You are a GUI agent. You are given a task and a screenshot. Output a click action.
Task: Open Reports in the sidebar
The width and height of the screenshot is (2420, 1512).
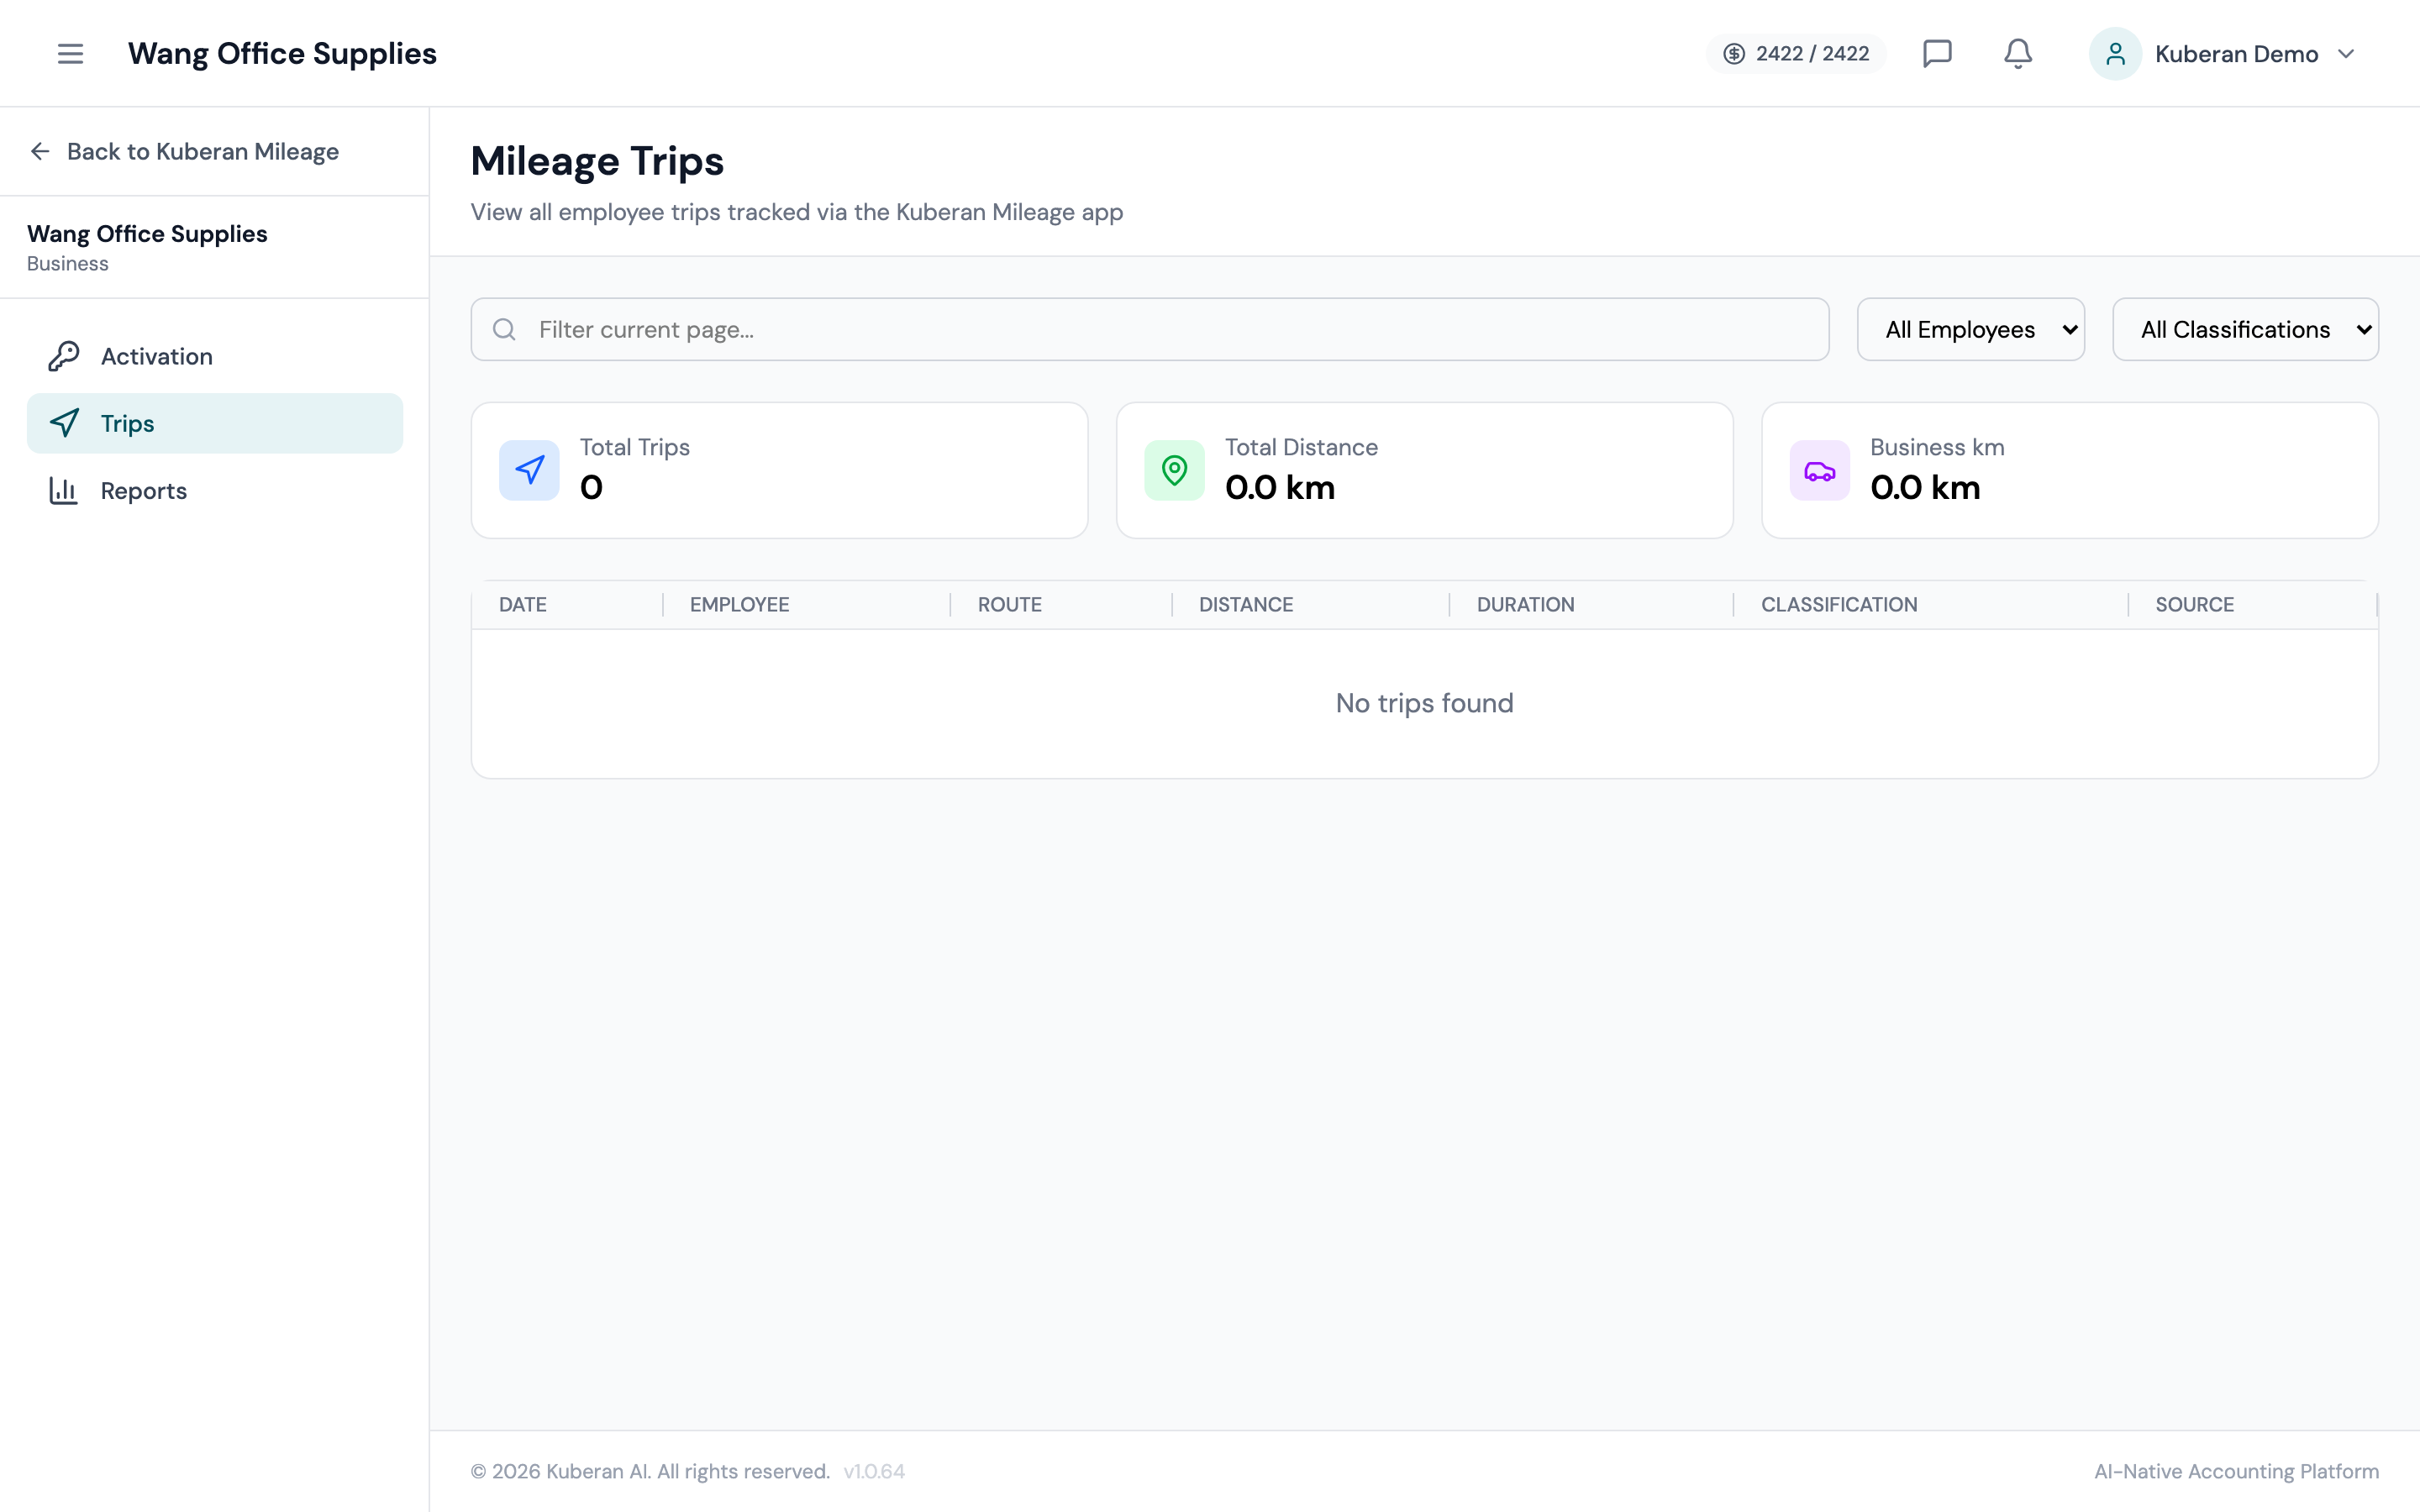tap(215, 490)
